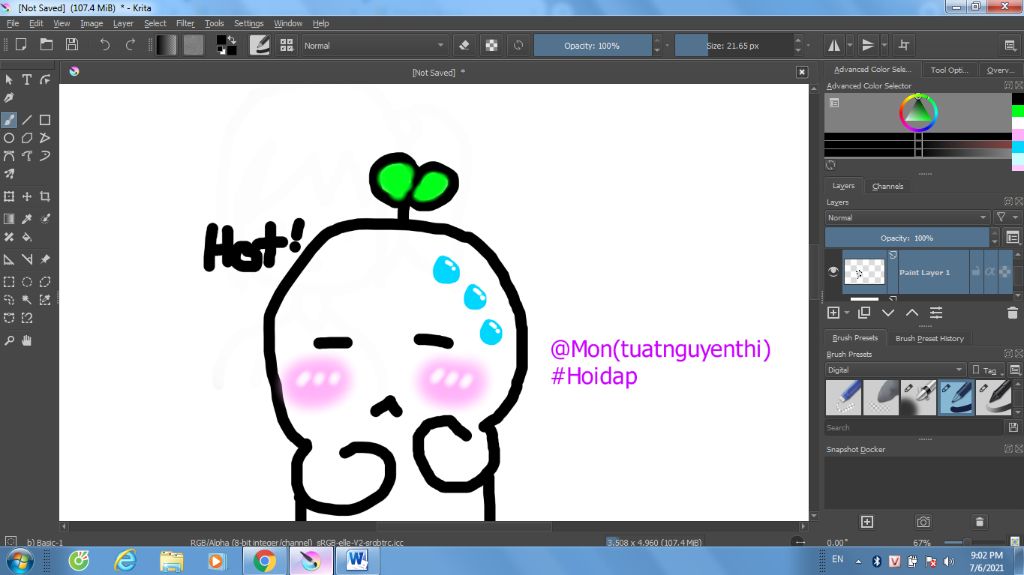The height and width of the screenshot is (575, 1024).
Task: Toggle vertical mirror mode
Action: pyautogui.click(x=868, y=45)
